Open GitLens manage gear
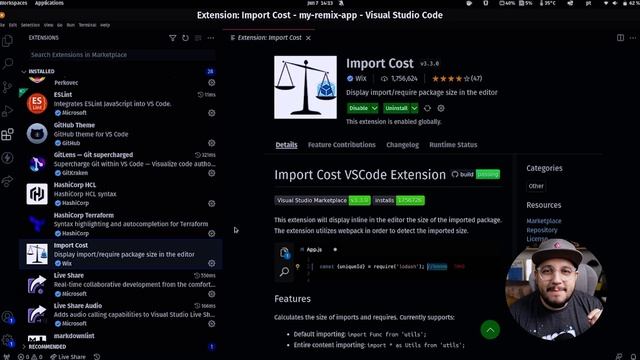Screen dimensions: 640x360 click(211, 173)
